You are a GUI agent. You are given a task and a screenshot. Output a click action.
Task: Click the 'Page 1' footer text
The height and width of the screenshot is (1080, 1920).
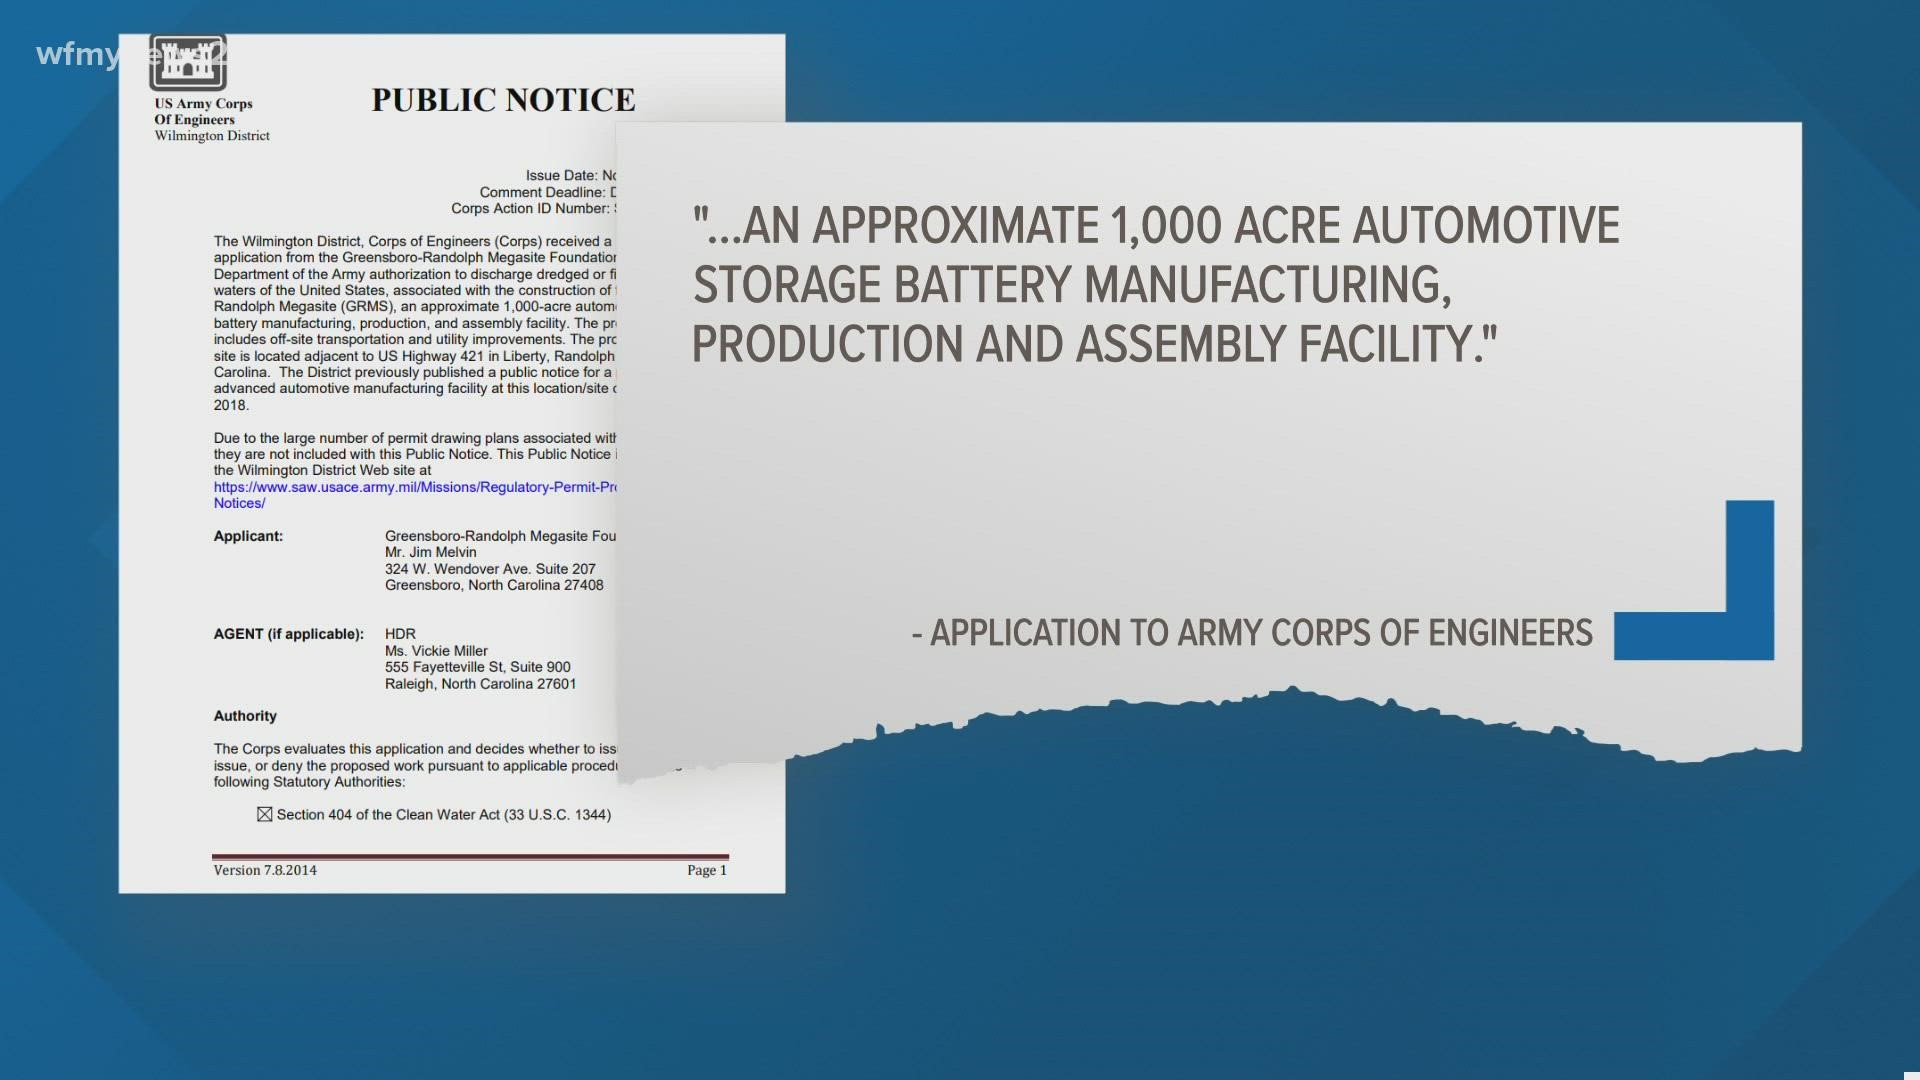click(707, 870)
